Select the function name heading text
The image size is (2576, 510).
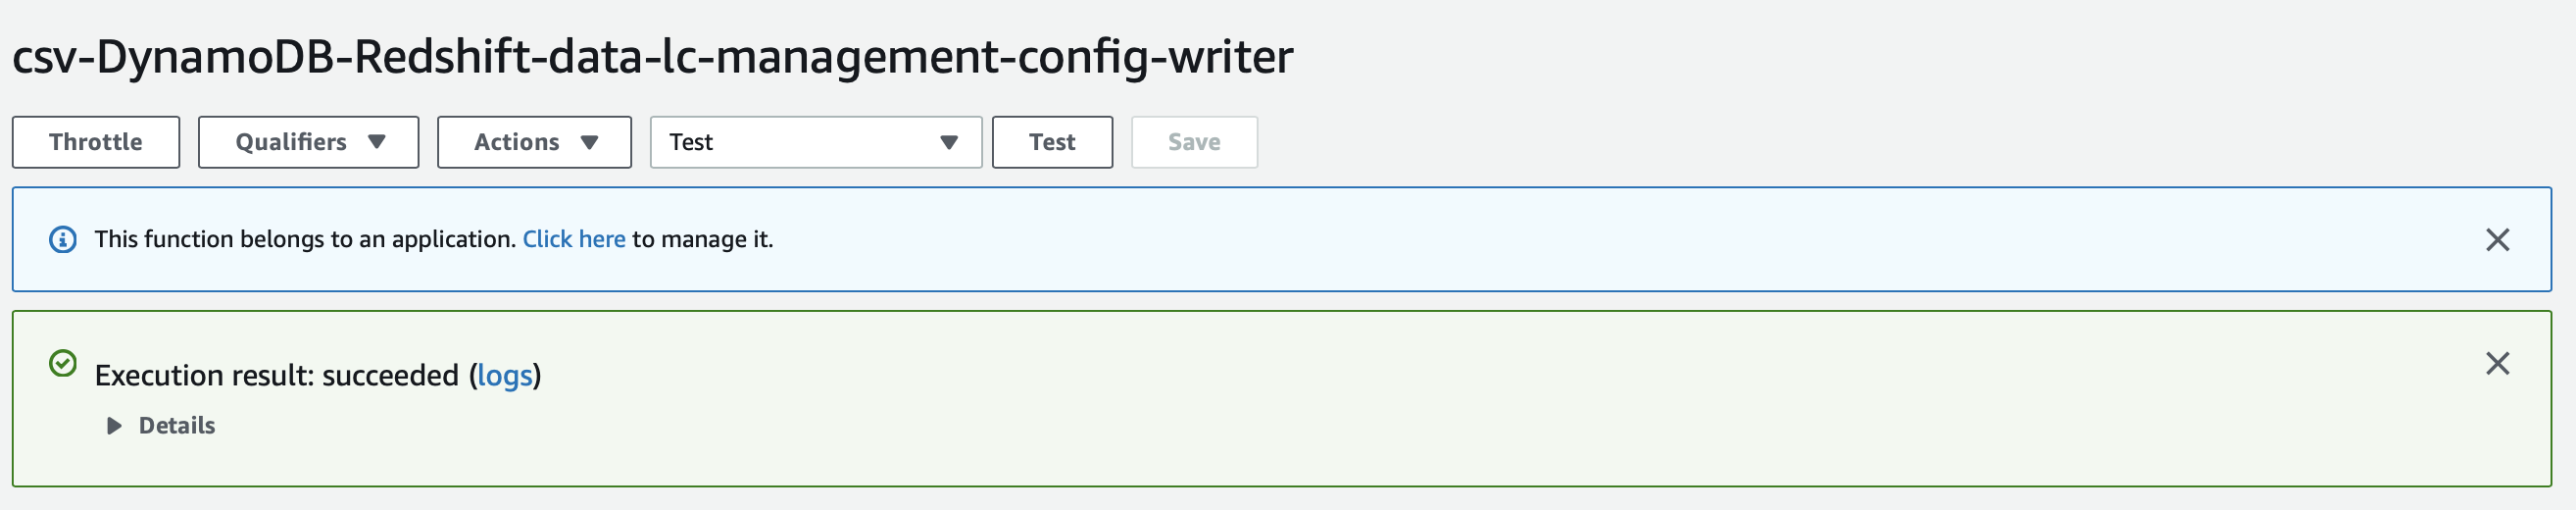pos(652,56)
